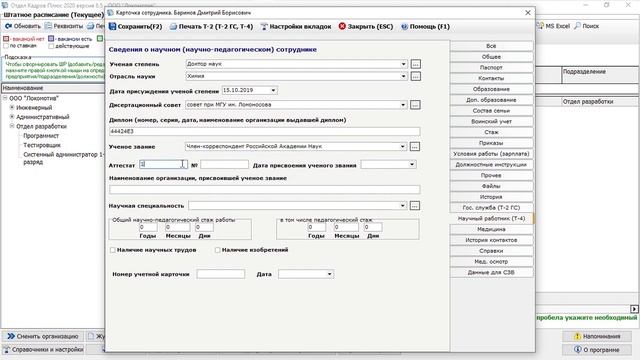
Task: Save the employee card with Сохранить(F2)
Action: 136,27
